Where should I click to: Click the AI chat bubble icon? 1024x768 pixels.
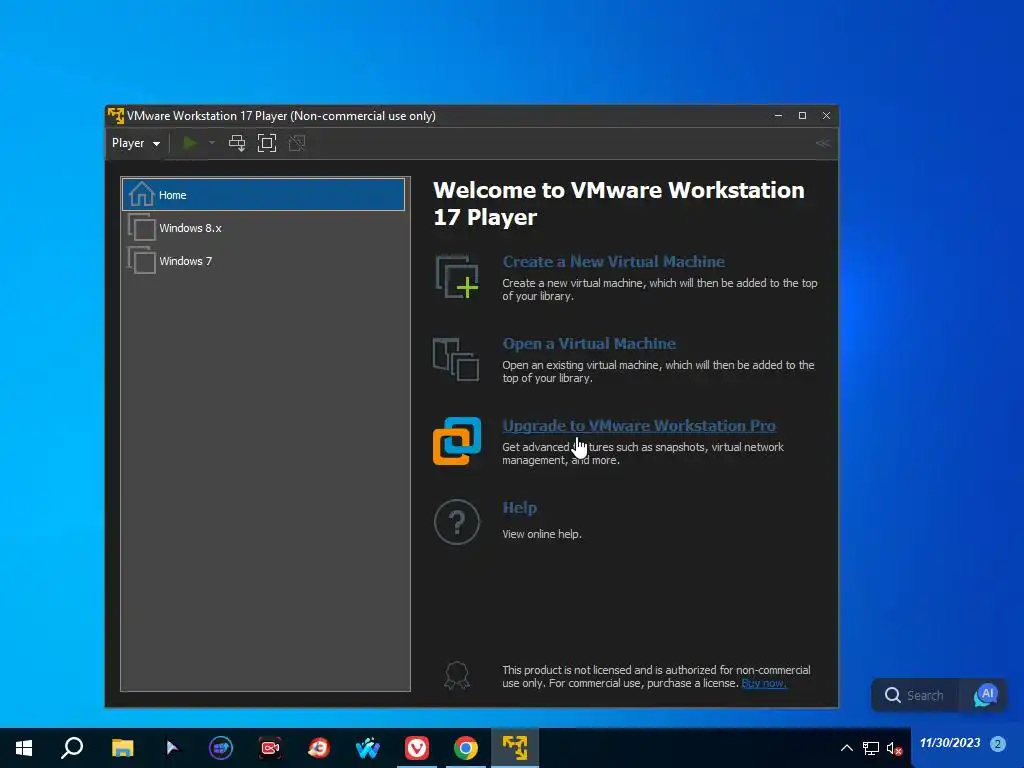985,695
